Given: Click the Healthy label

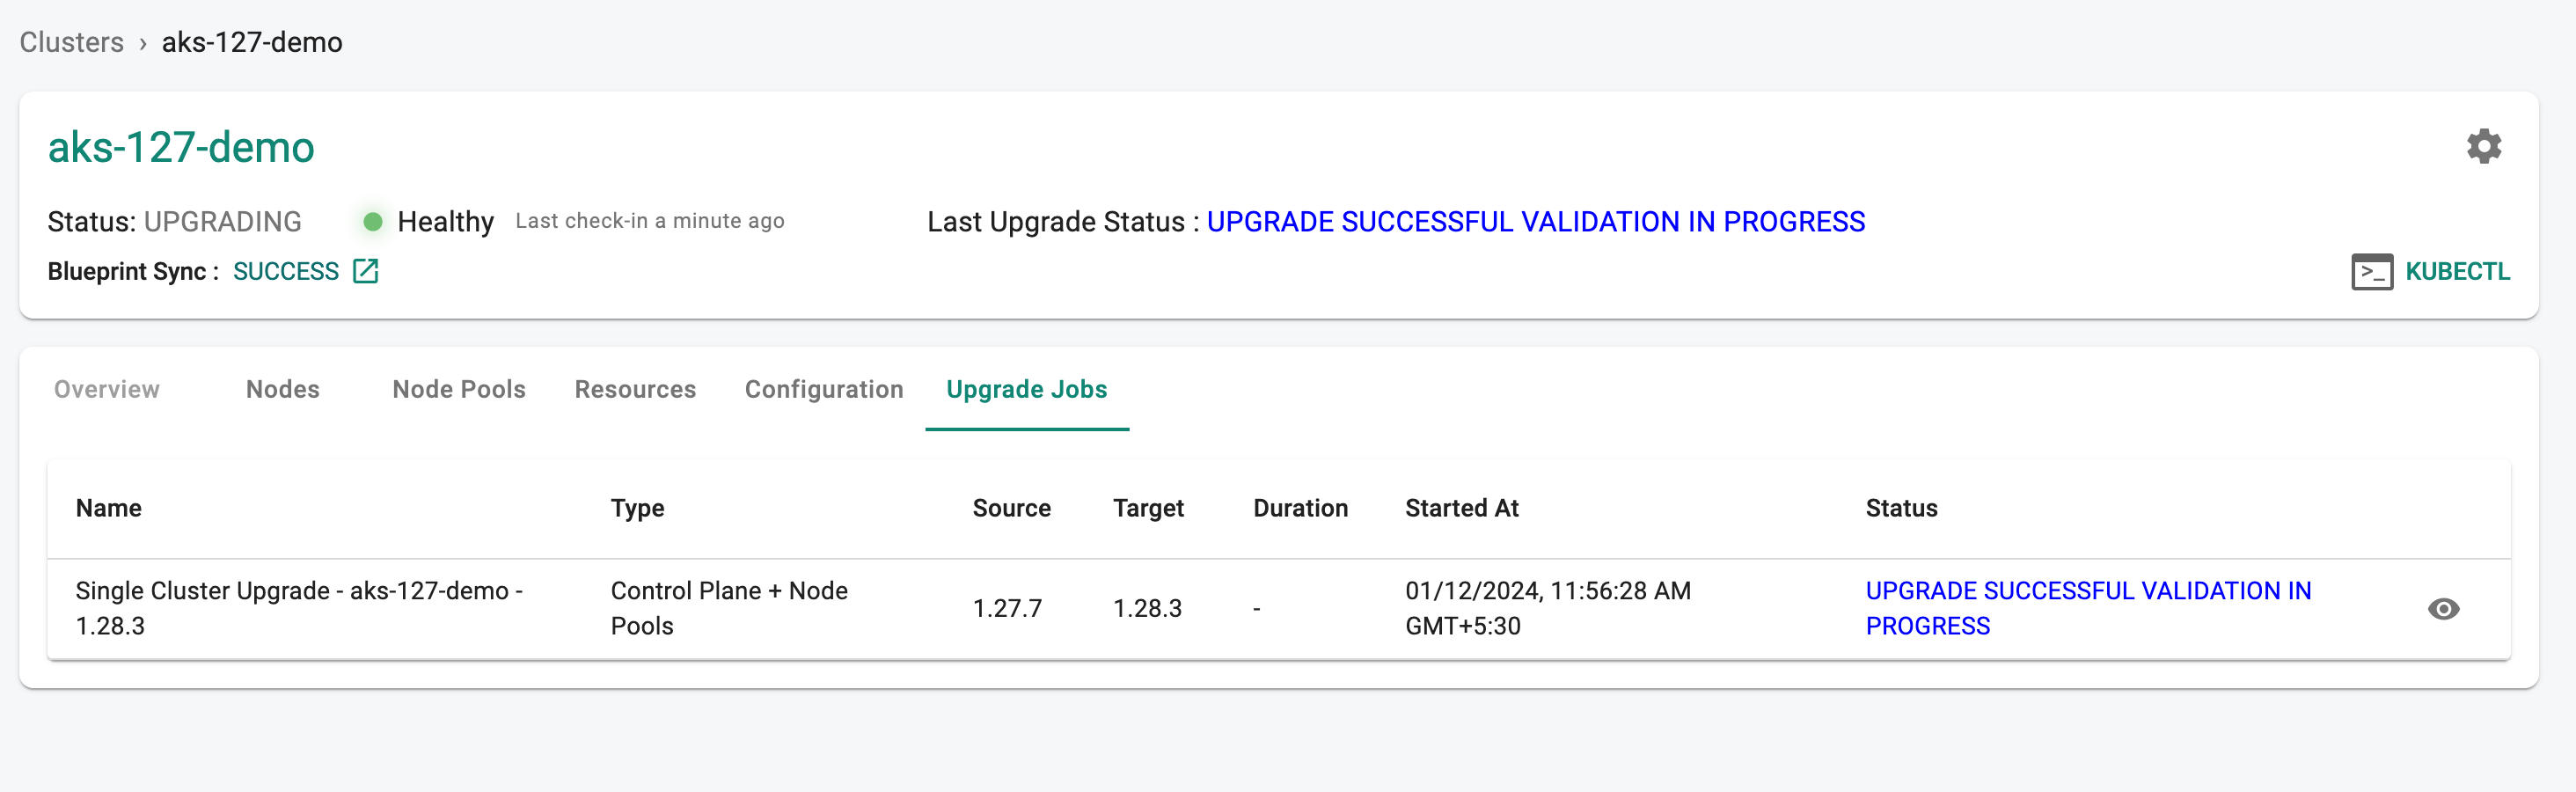Looking at the screenshot, I should 446,221.
